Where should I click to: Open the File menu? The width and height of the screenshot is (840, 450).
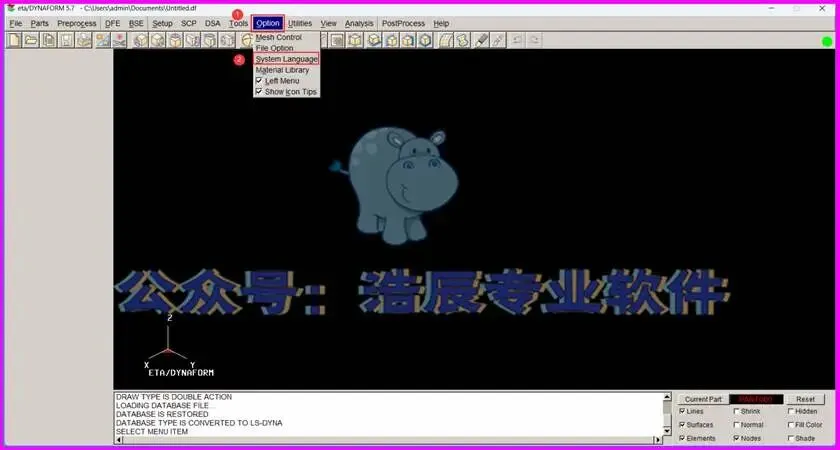pyautogui.click(x=16, y=24)
